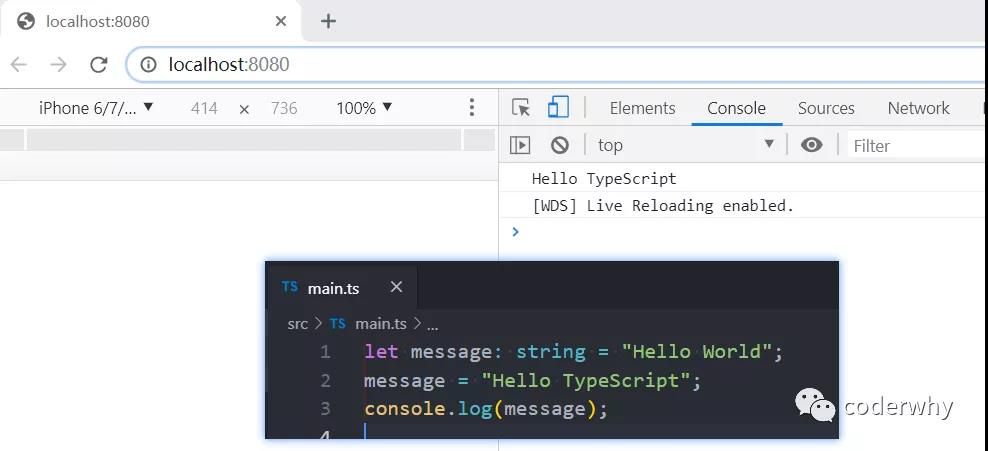Viewport: 988px width, 451px height.
Task: Click the "Hello World" string in code
Action: point(696,351)
